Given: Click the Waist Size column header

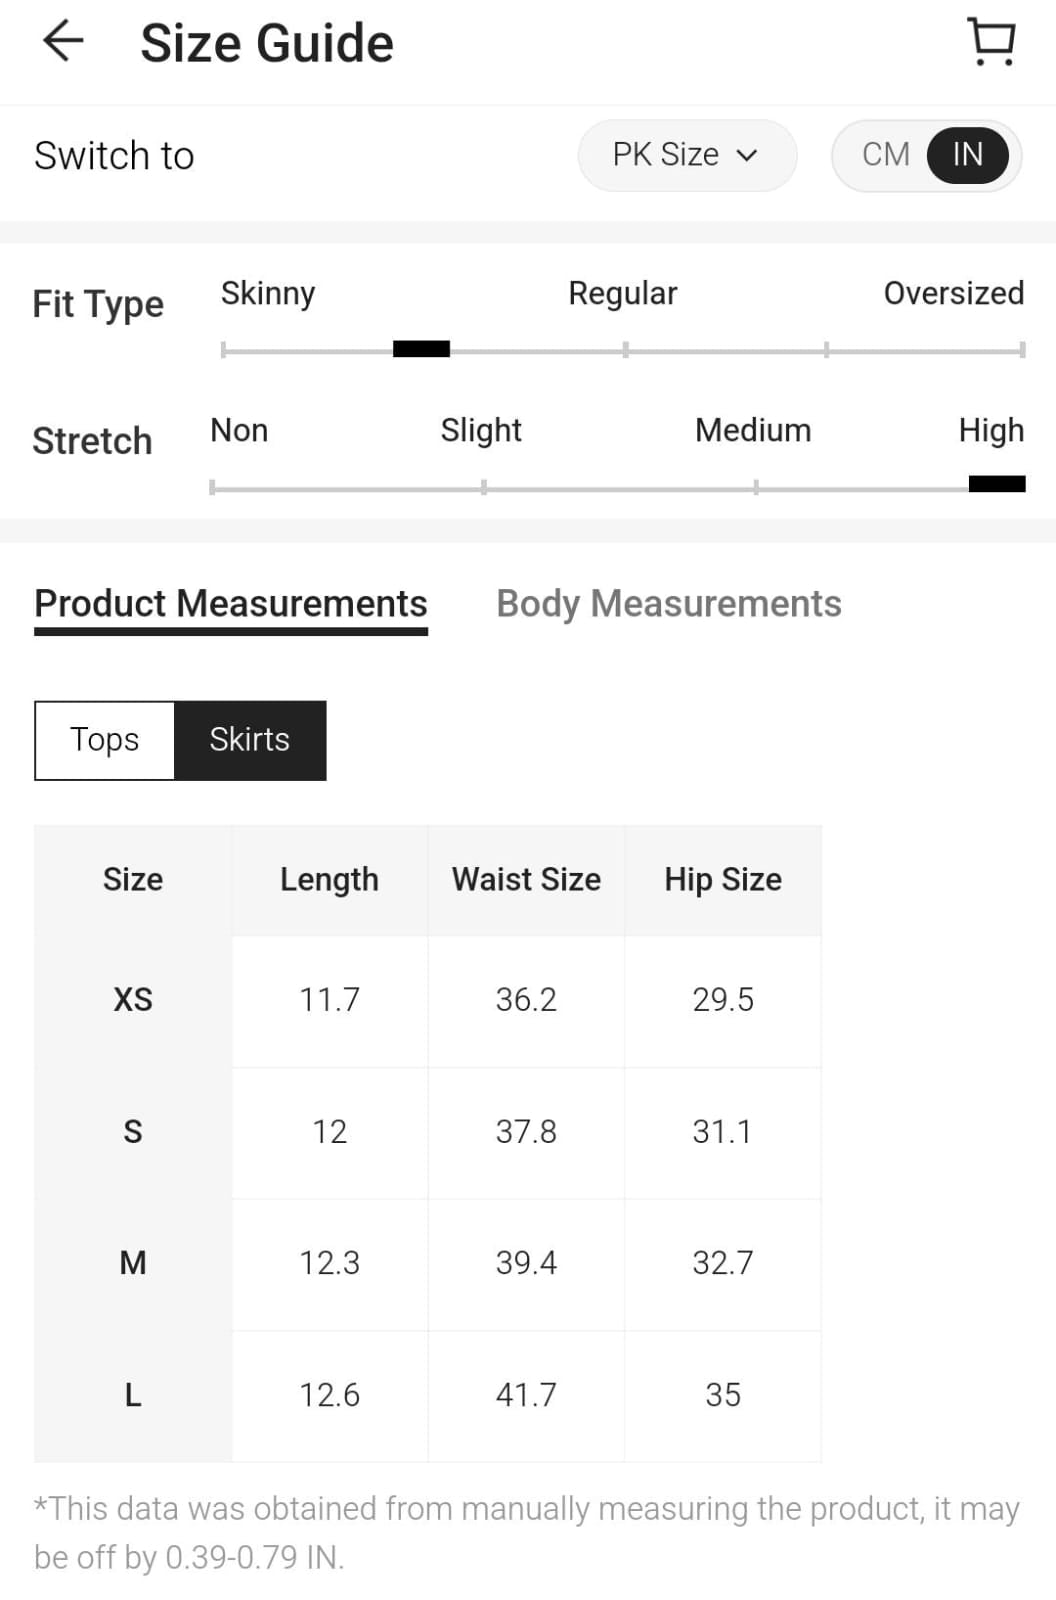Looking at the screenshot, I should tap(526, 880).
